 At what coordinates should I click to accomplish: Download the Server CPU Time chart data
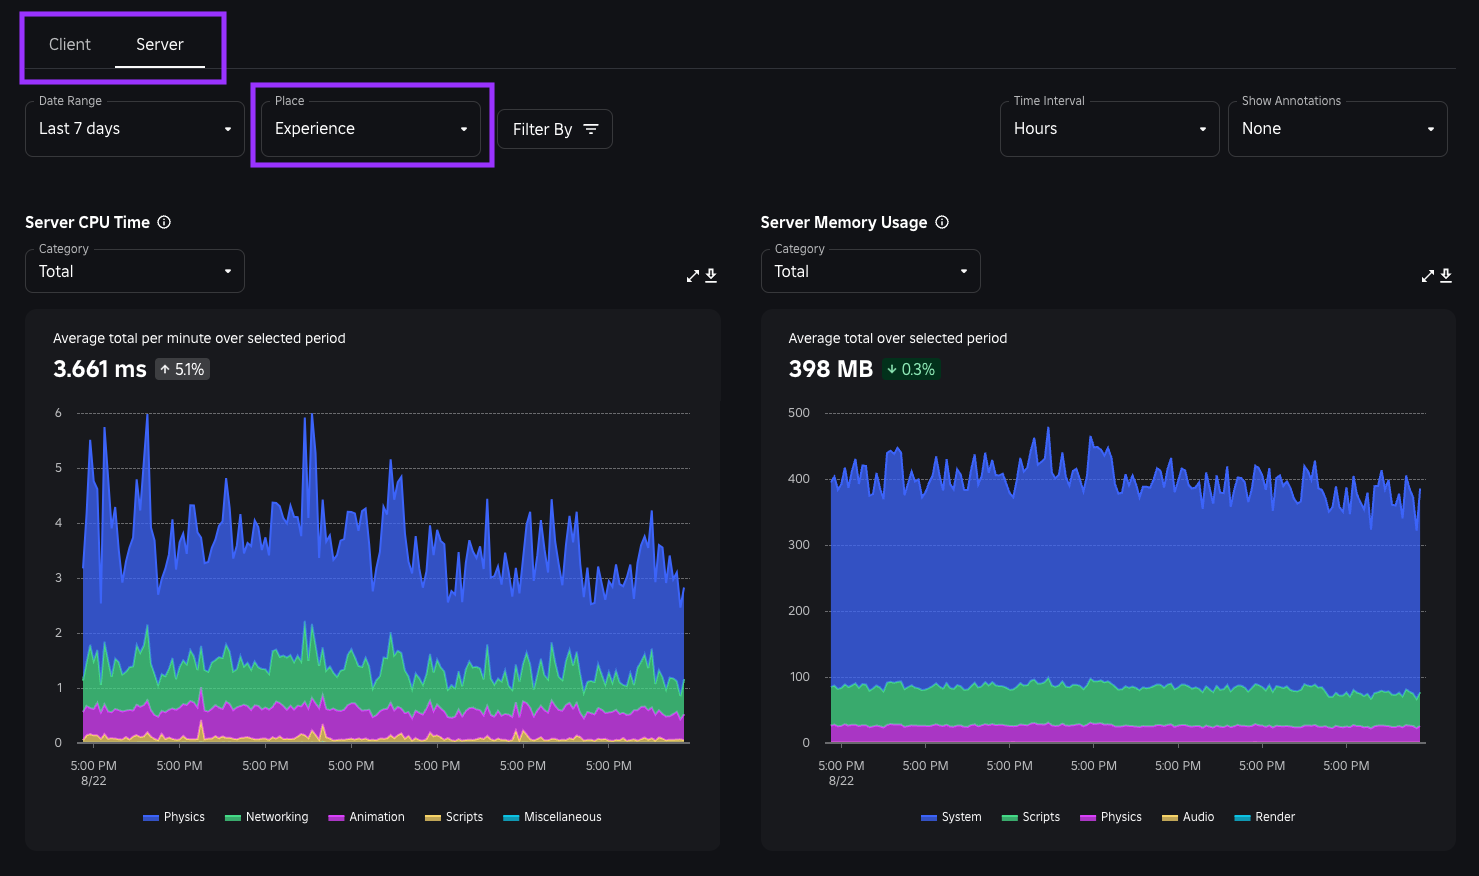pos(711,275)
